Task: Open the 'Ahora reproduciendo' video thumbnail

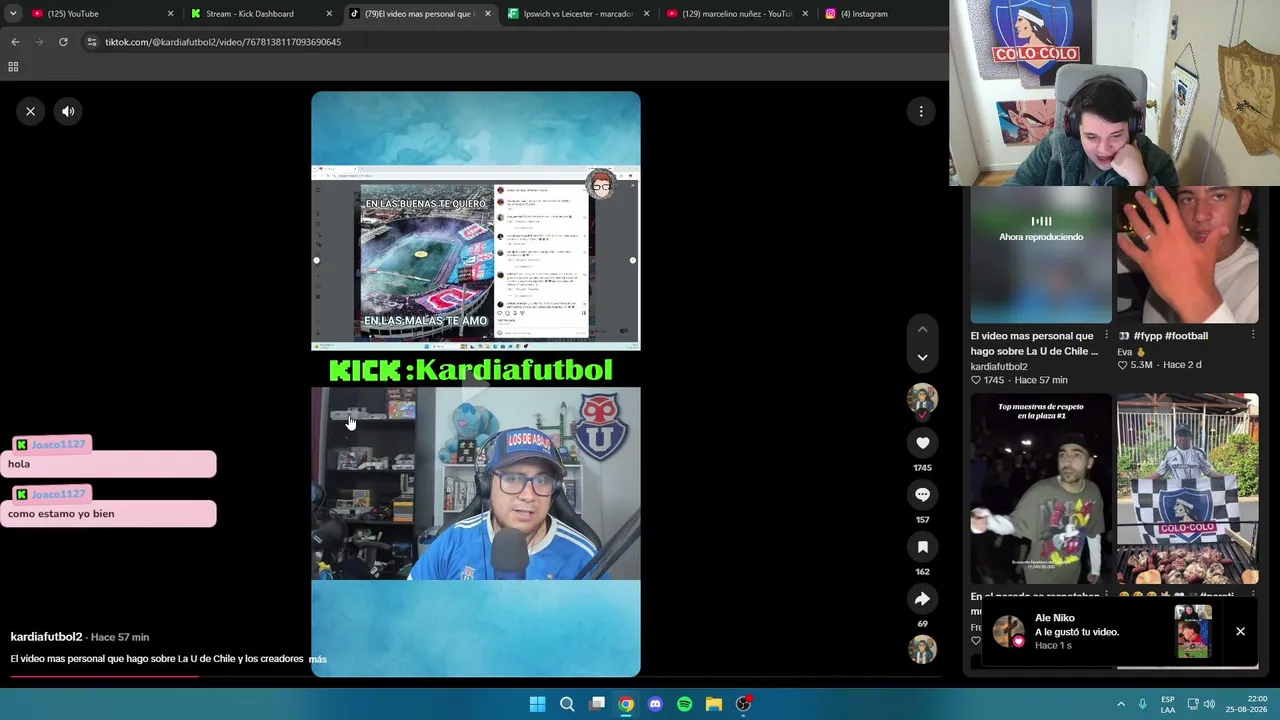Action: point(1041,255)
